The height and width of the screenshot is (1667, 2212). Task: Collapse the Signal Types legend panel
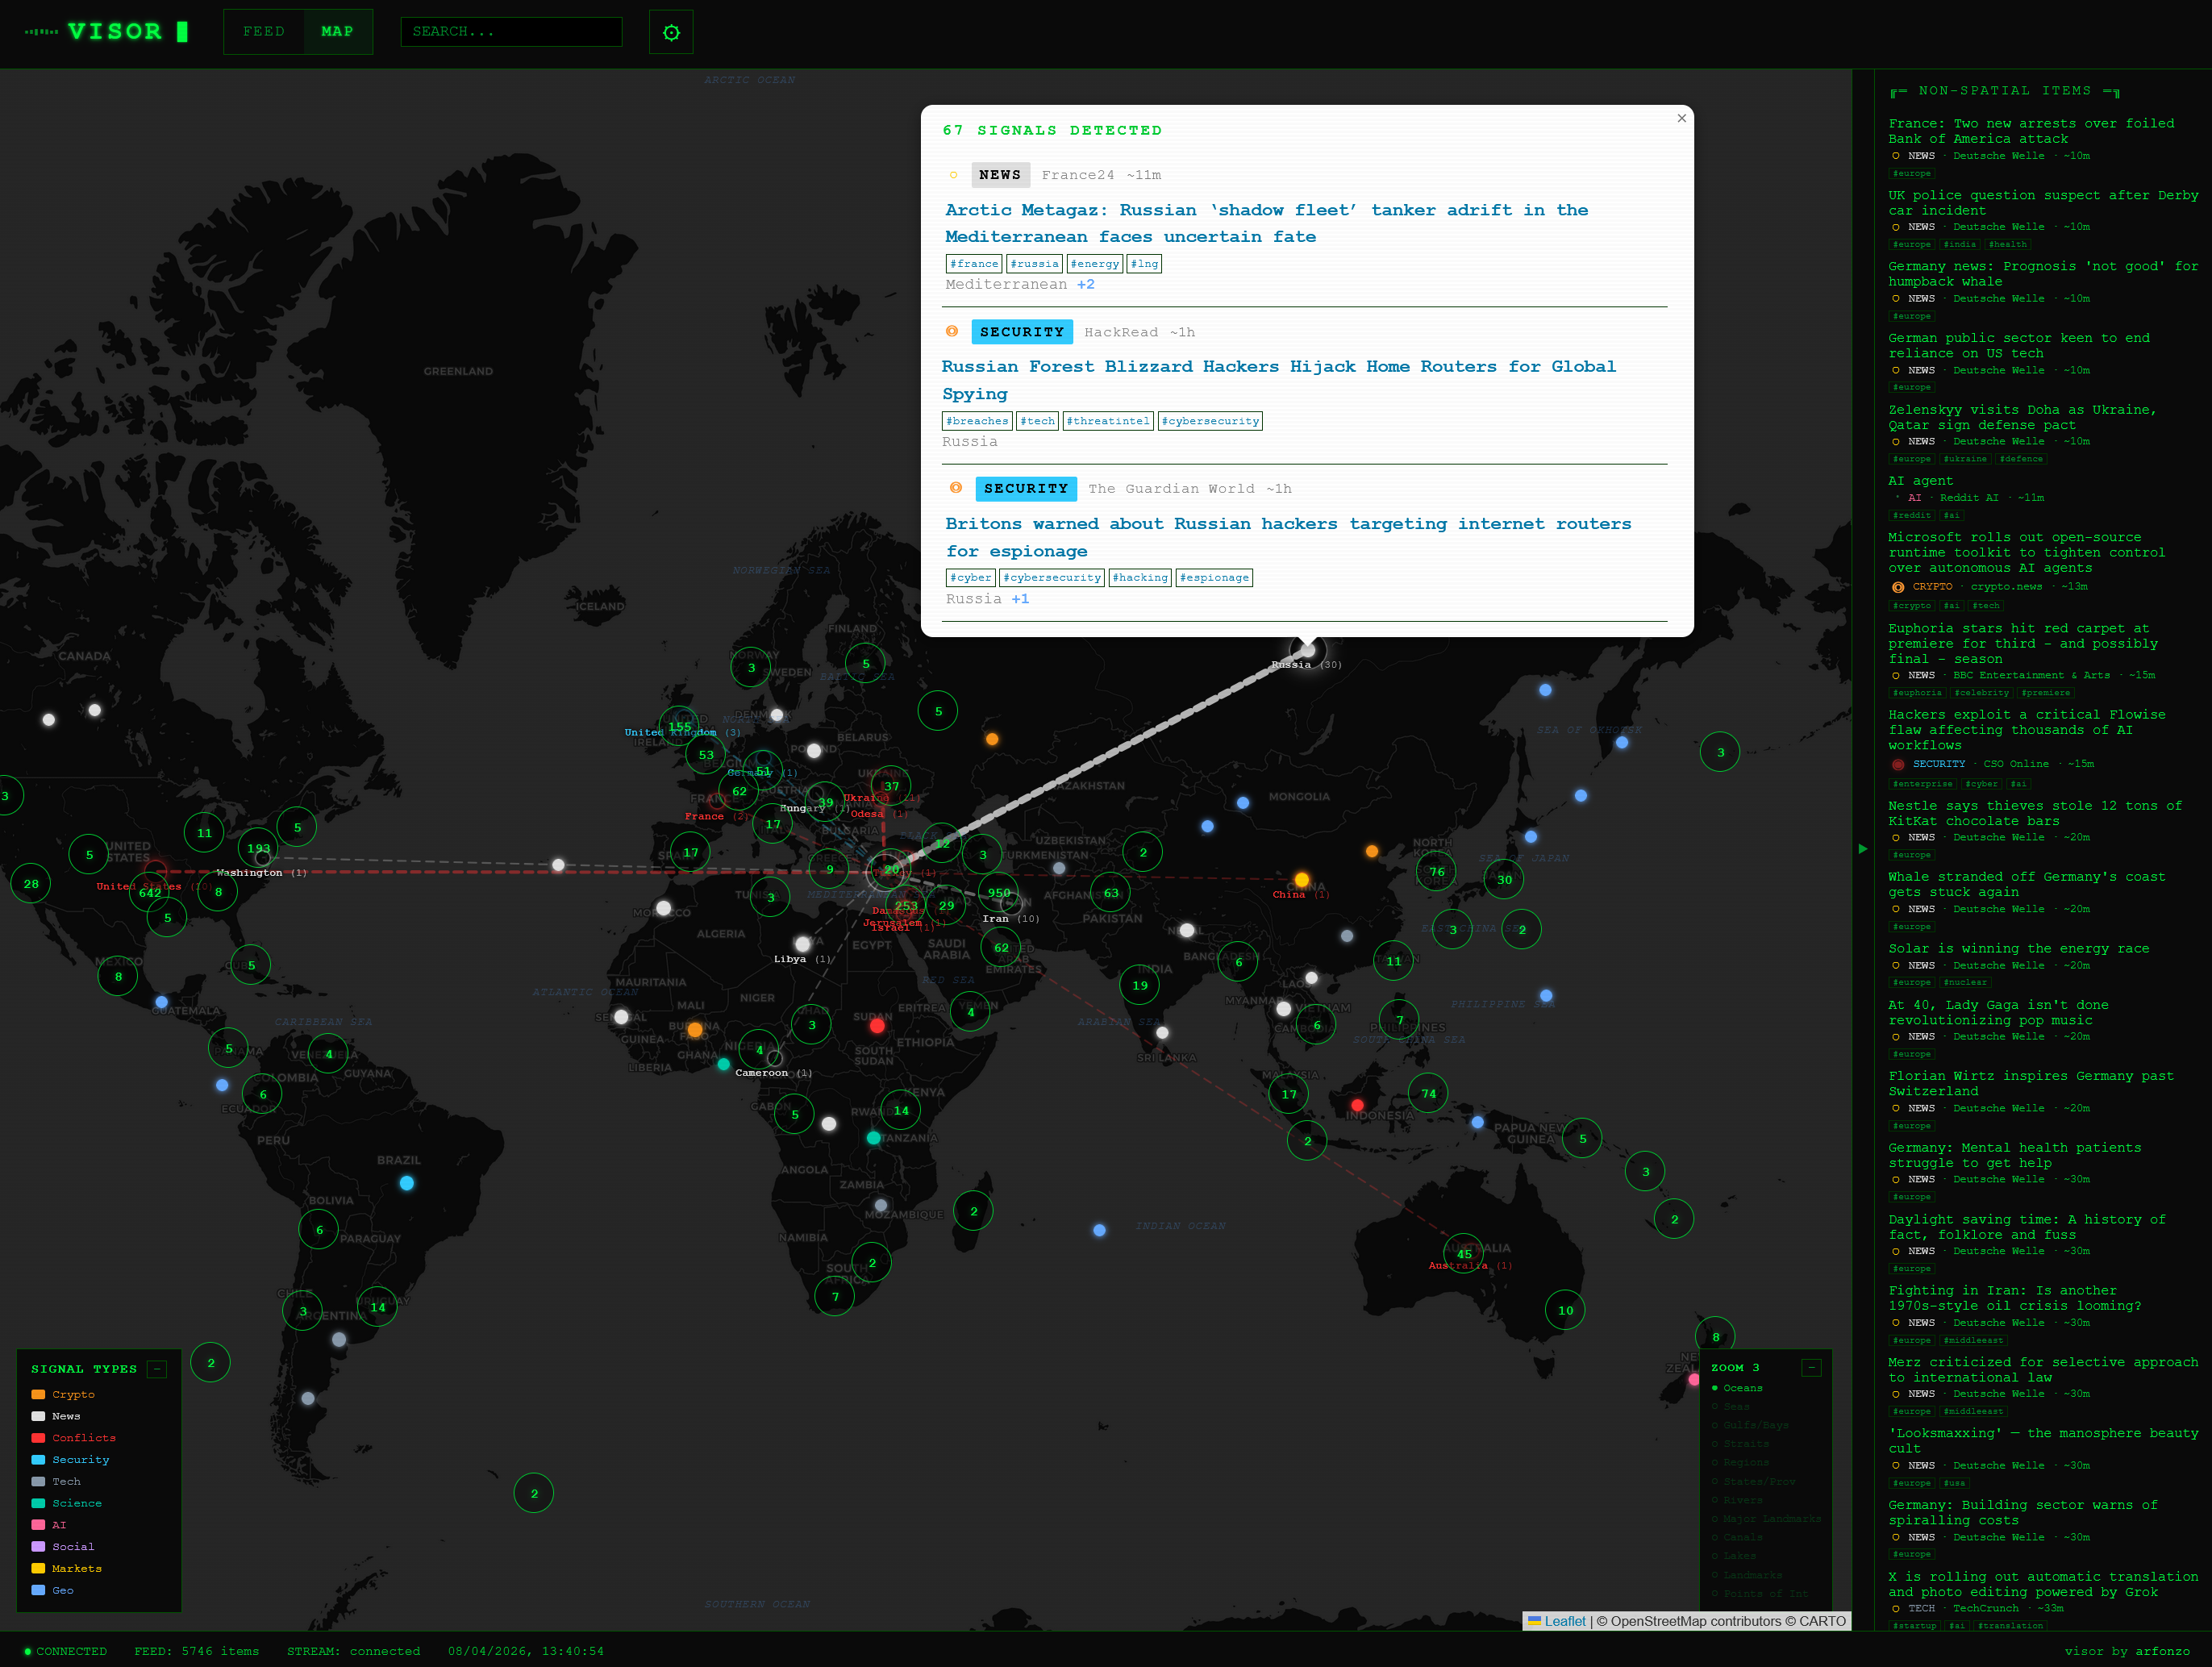157,1369
